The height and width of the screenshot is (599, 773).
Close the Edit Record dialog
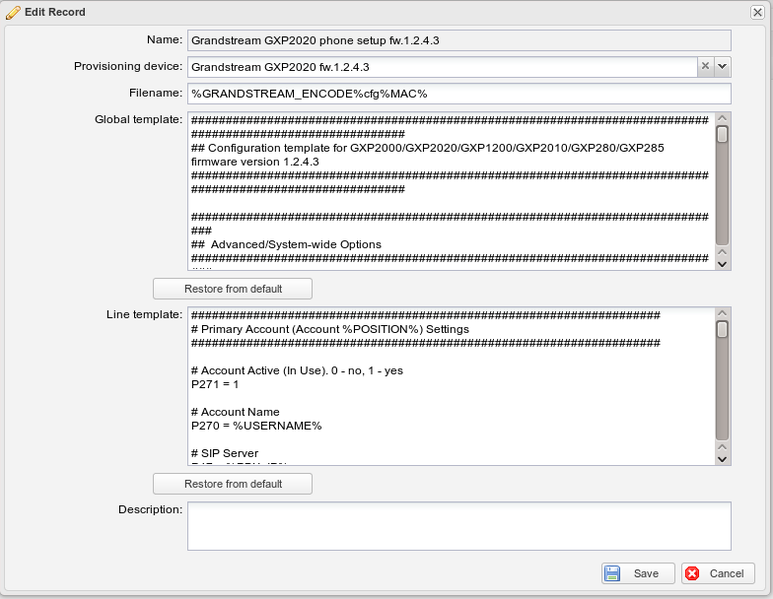pos(757,12)
